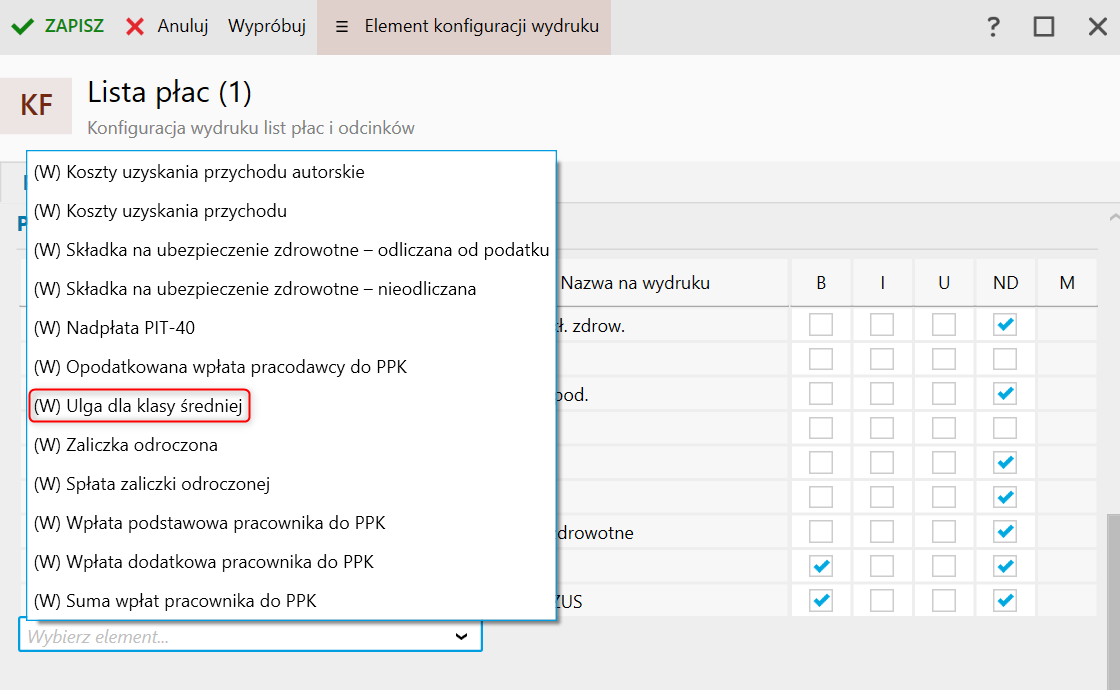Click the Anuluj cancel X button
Image resolution: width=1120 pixels, height=690 pixels.
coord(167,27)
